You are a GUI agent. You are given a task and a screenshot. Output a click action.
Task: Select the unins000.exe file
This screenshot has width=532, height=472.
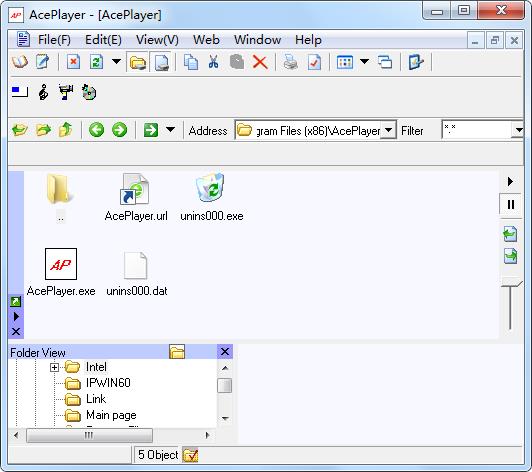pos(212,197)
